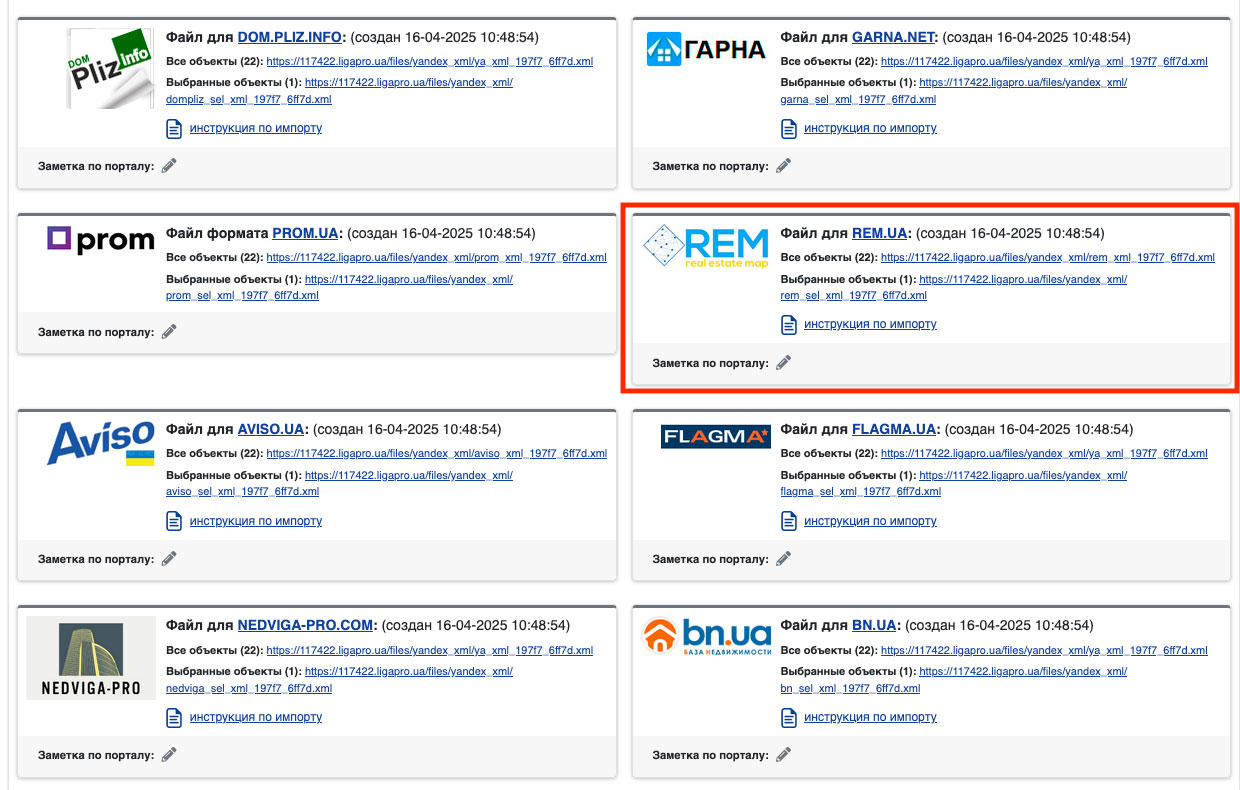1240x790 pixels.
Task: Open import instructions link for FLAGMA.UA
Action: coord(870,521)
